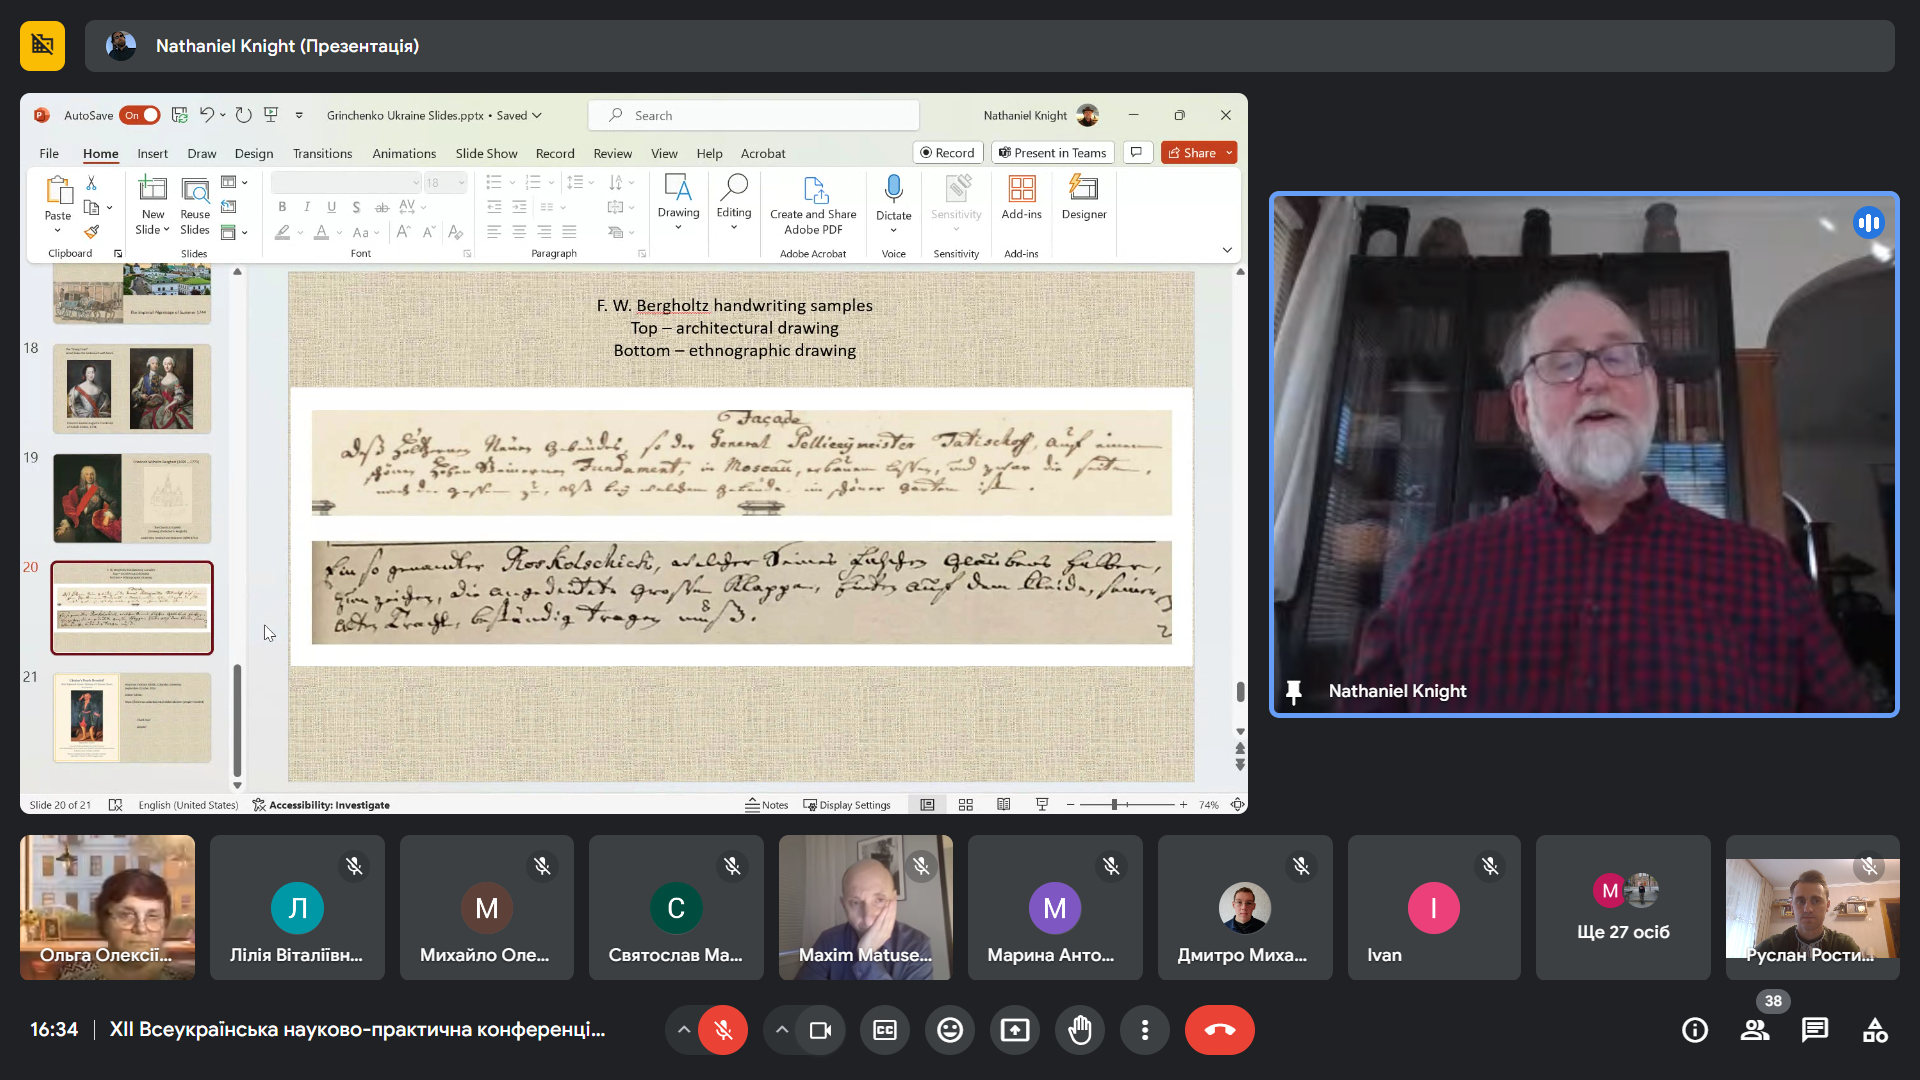This screenshot has width=1920, height=1080.
Task: Open meeting details info icon
Action: coord(1695,1030)
